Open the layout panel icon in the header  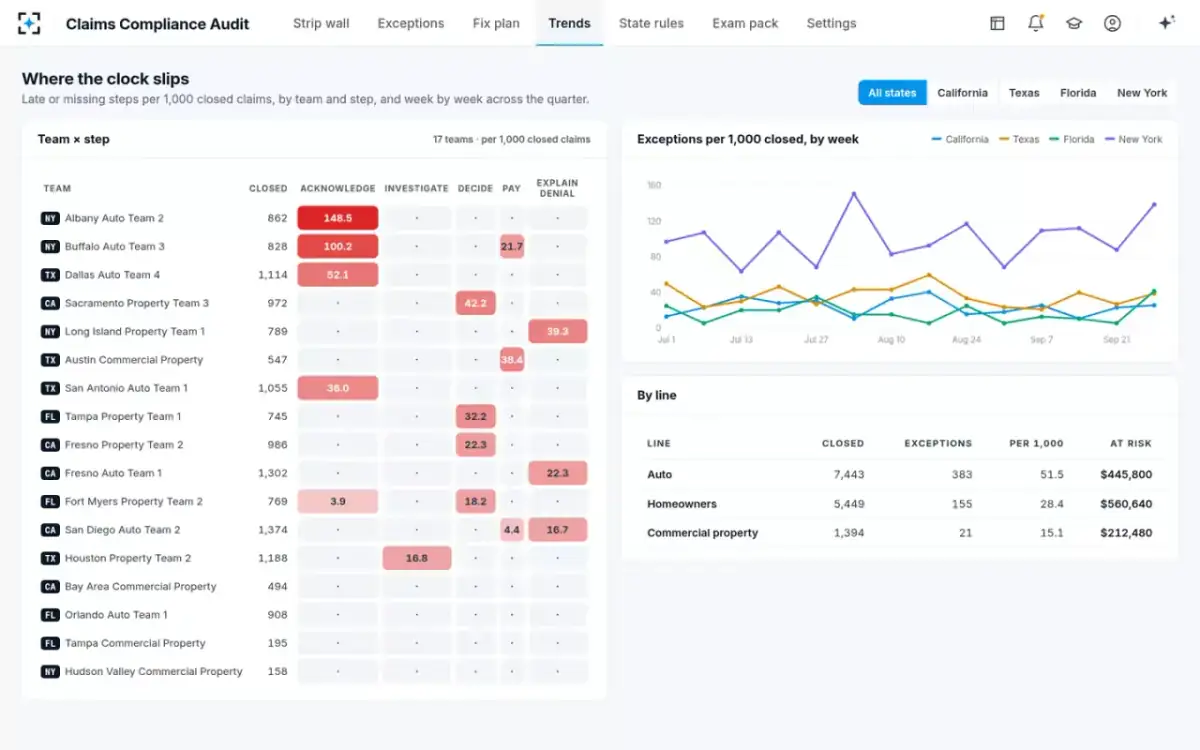click(x=997, y=23)
